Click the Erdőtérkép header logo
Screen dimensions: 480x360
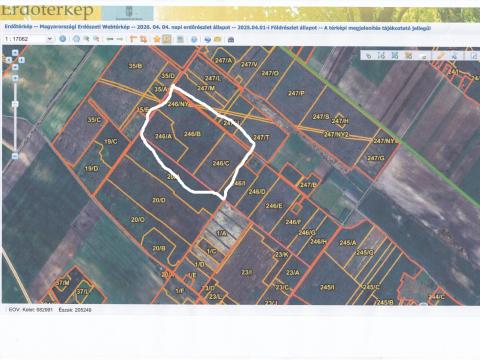click(47, 11)
